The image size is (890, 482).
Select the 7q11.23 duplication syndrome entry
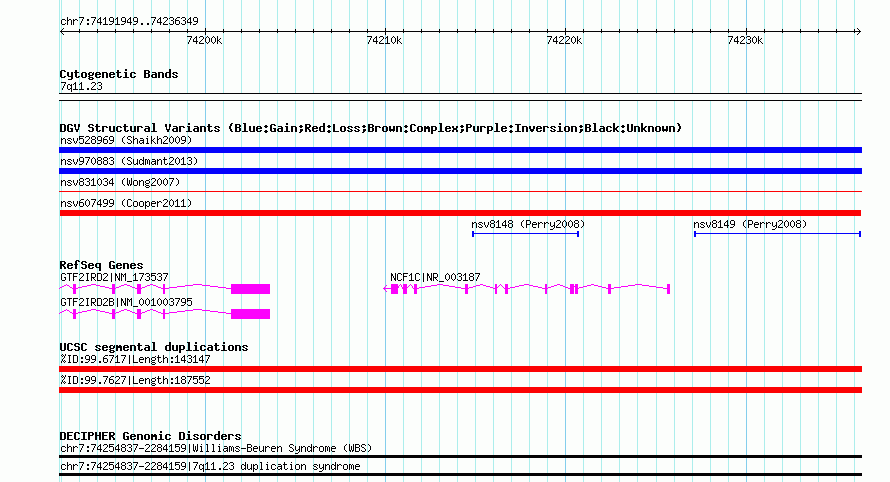pyautogui.click(x=210, y=467)
